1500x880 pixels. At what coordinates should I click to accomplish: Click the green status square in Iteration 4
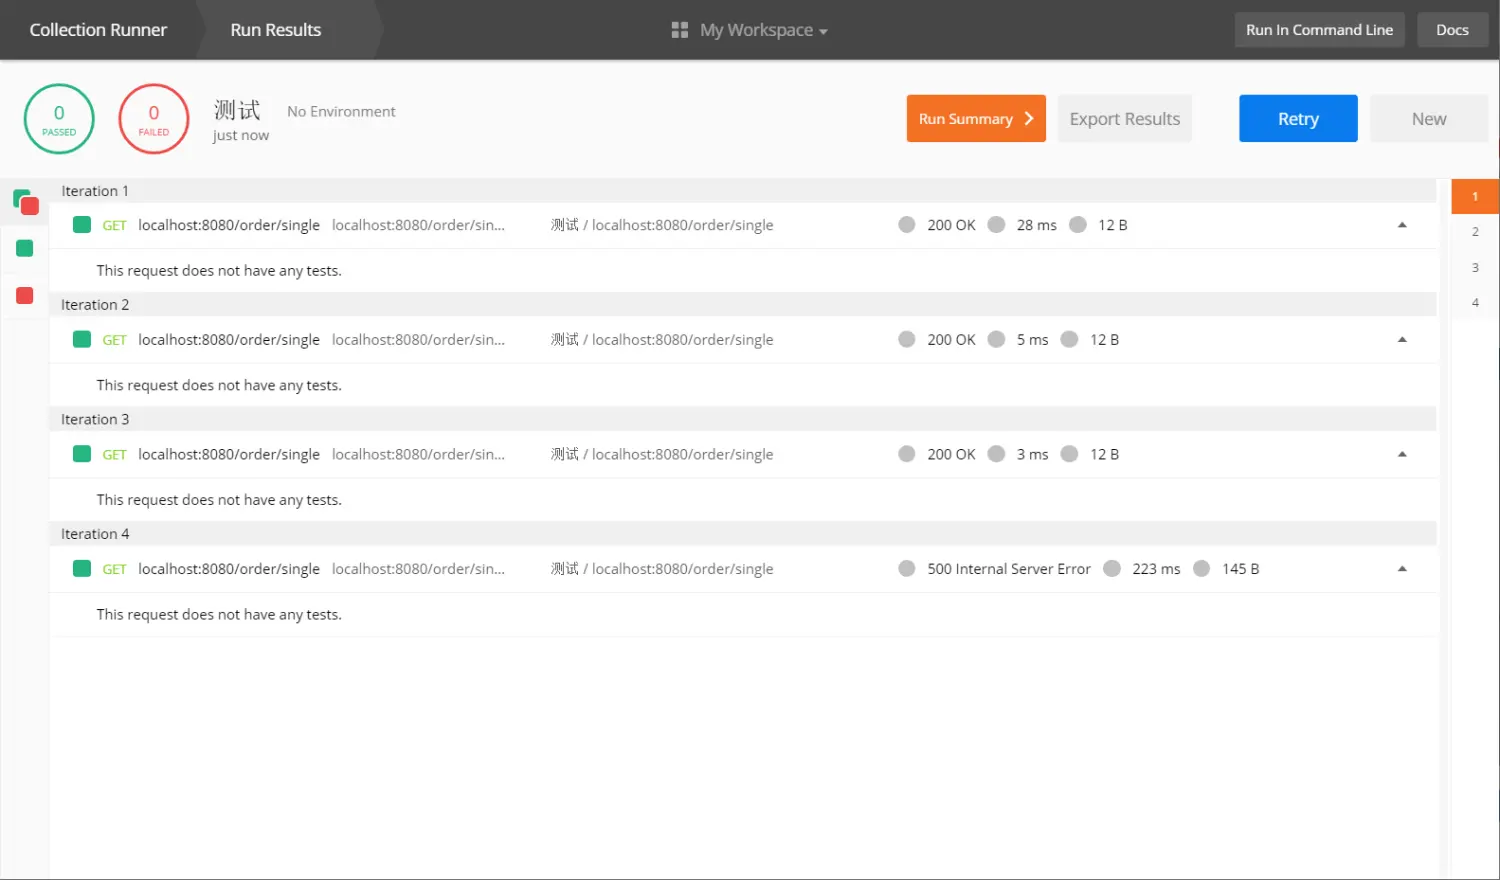tap(82, 569)
